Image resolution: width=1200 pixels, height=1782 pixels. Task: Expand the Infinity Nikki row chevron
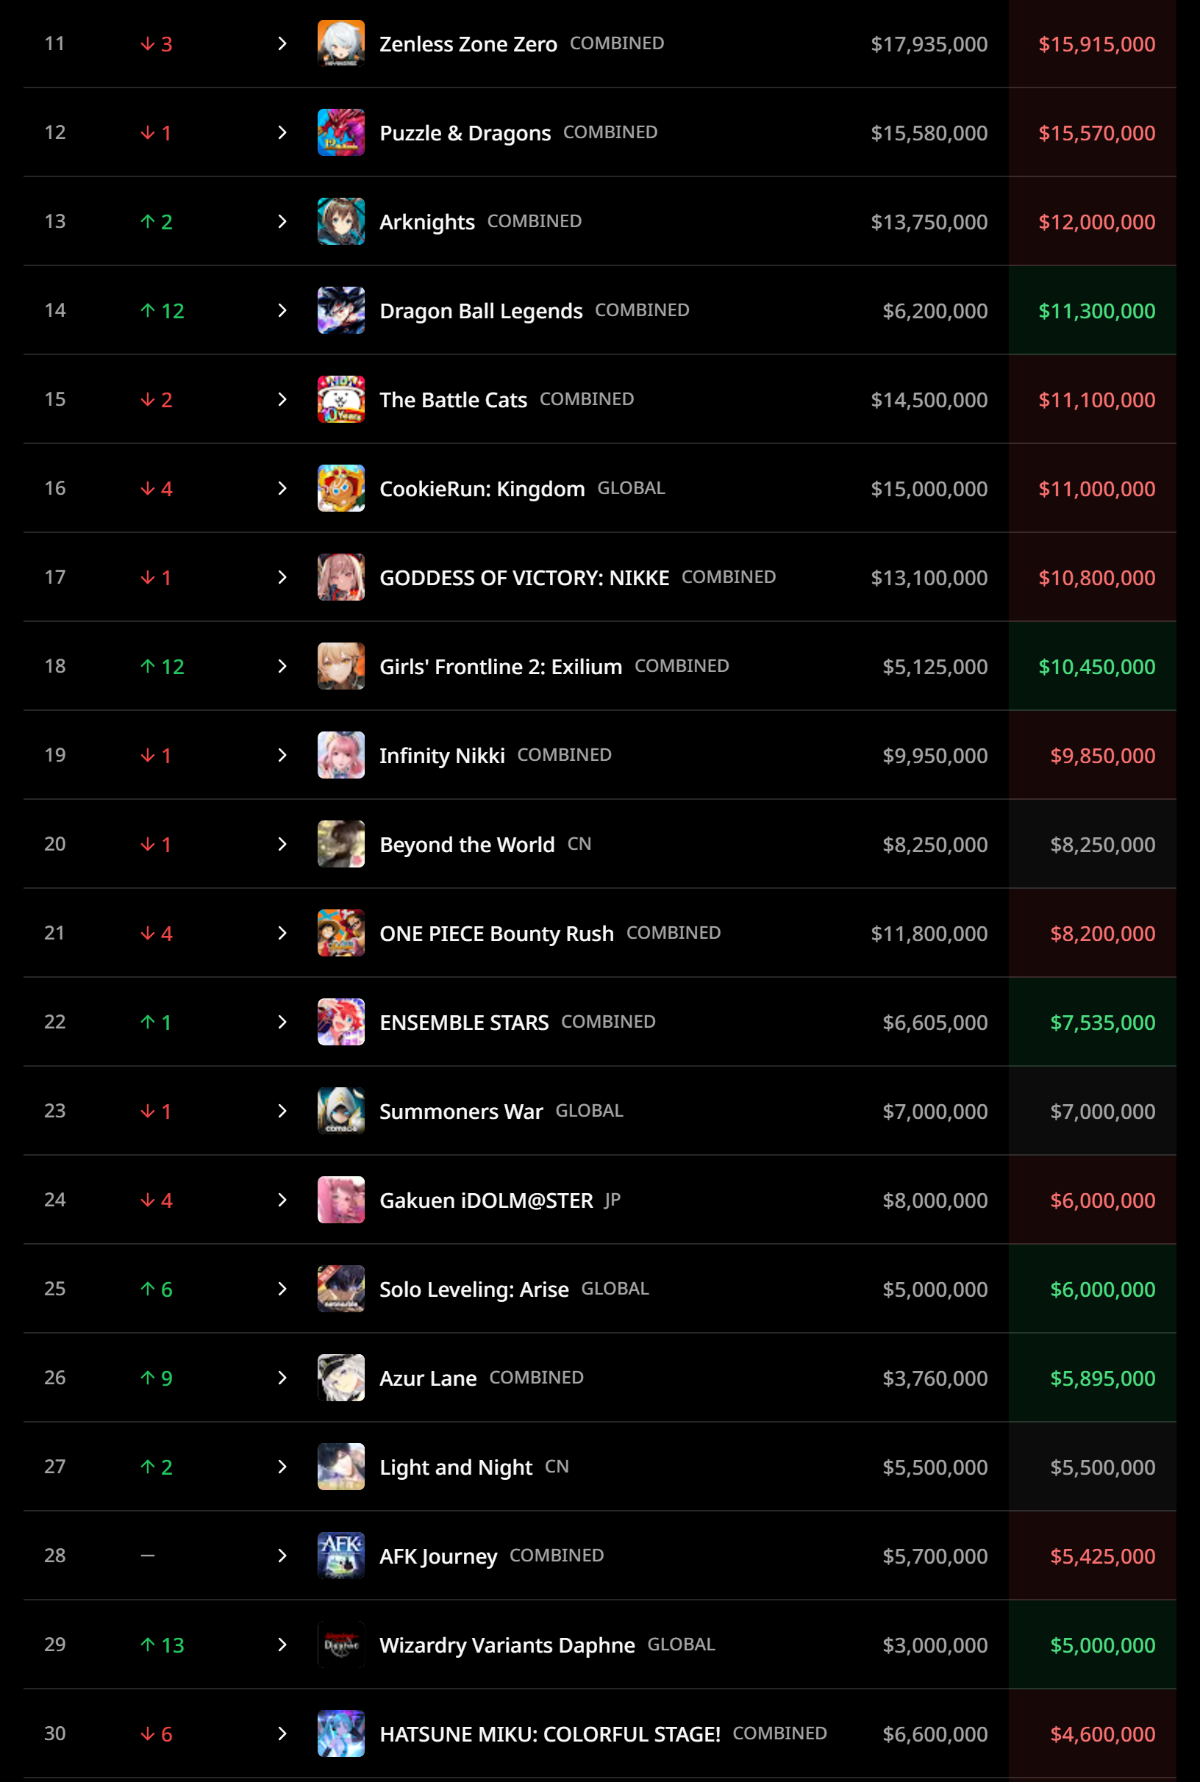282,756
